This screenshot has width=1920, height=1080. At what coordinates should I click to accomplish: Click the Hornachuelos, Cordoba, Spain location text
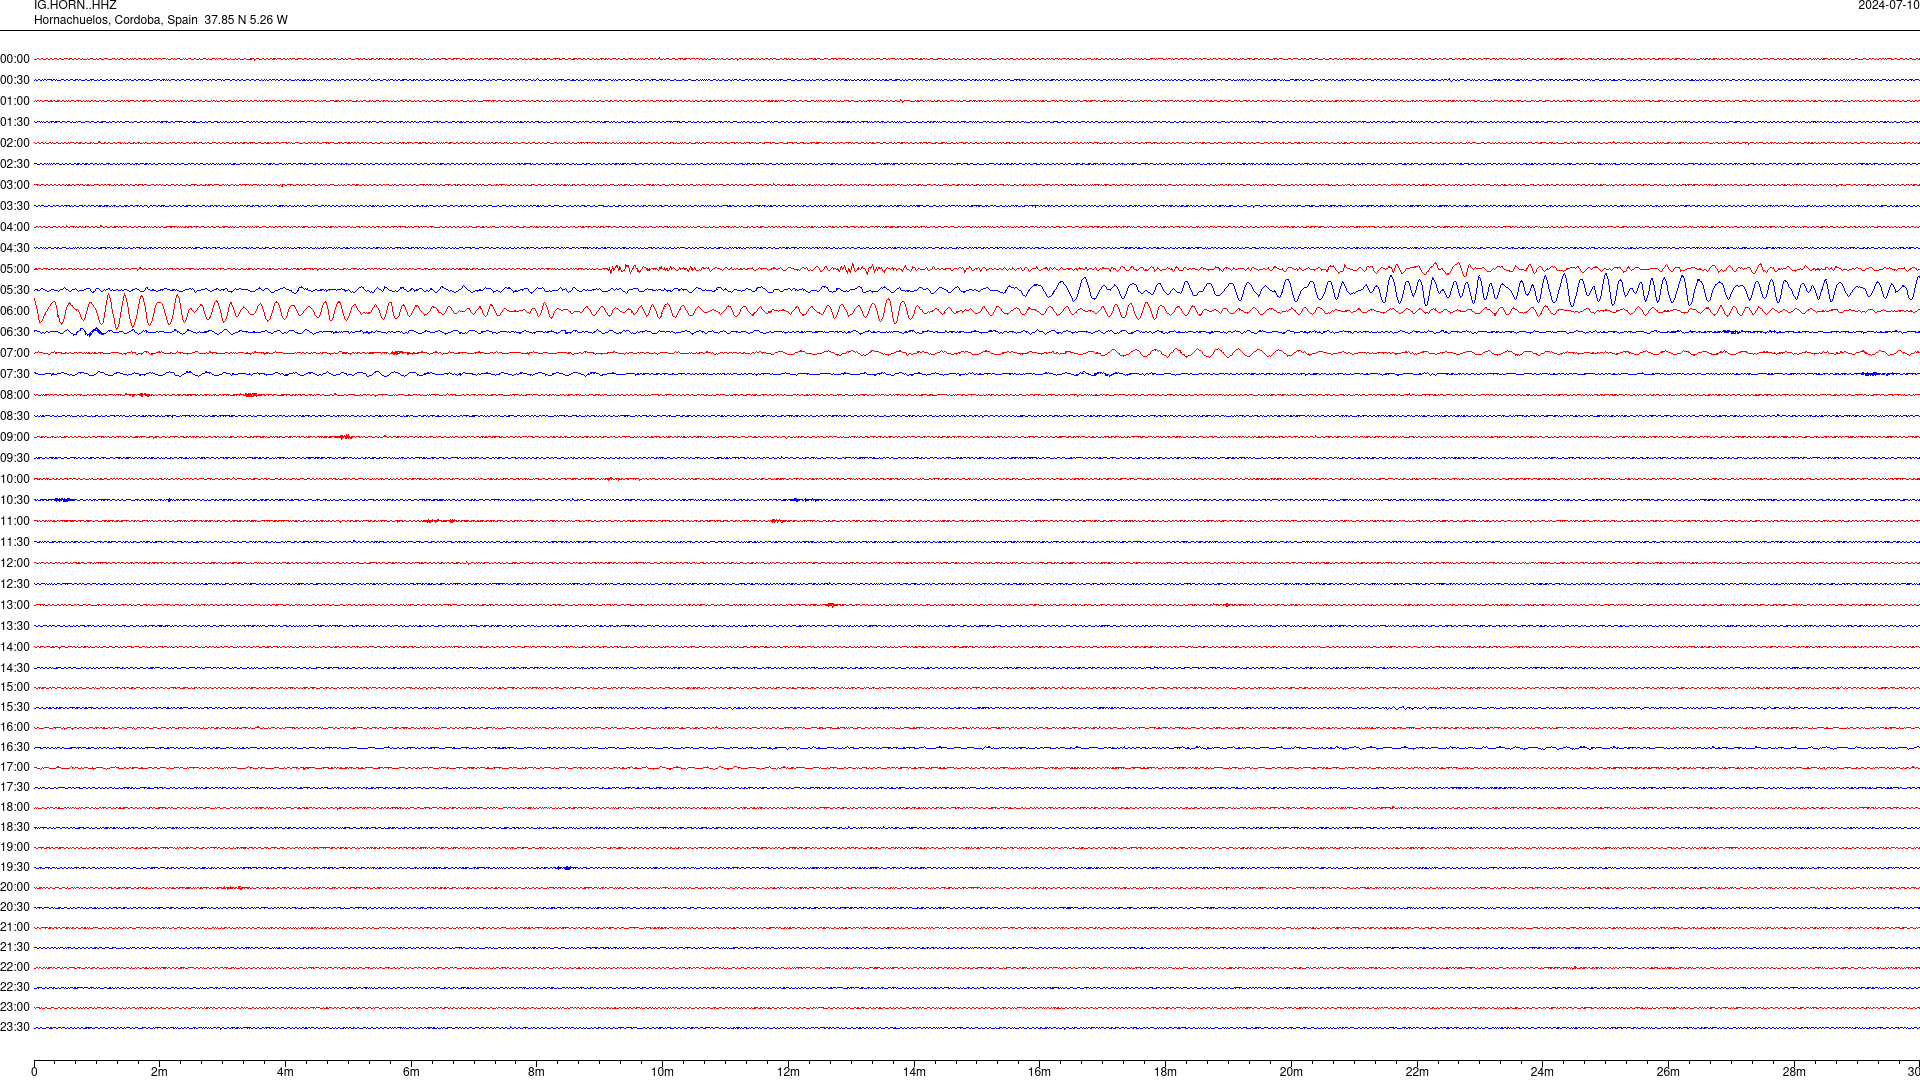pos(116,20)
